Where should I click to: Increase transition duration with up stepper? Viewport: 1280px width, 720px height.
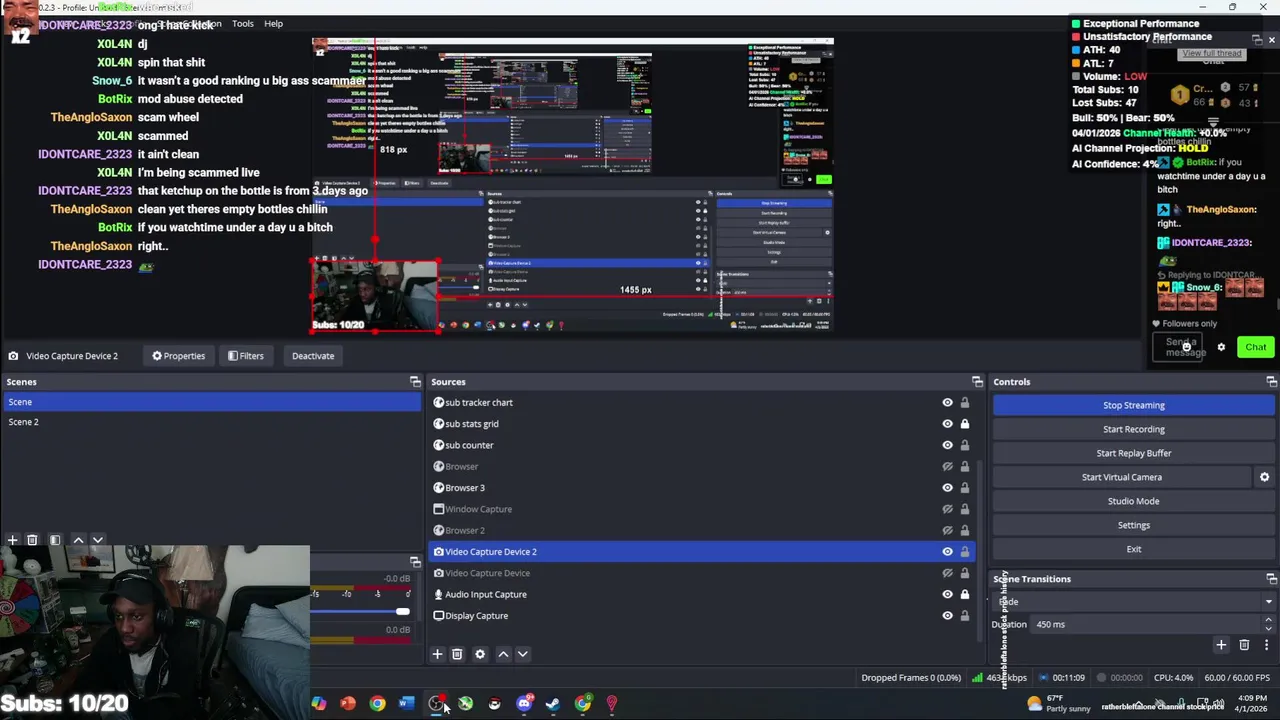pos(1268,620)
